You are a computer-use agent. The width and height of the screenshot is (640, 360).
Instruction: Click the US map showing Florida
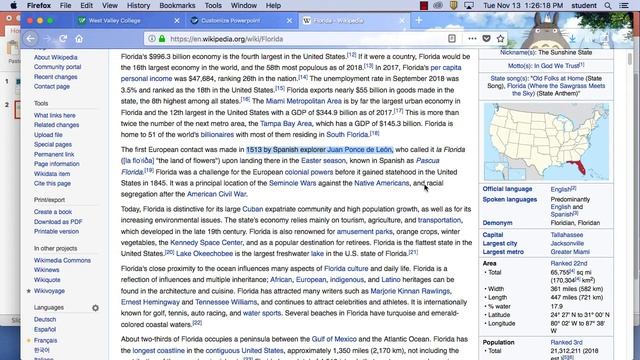pos(546,142)
